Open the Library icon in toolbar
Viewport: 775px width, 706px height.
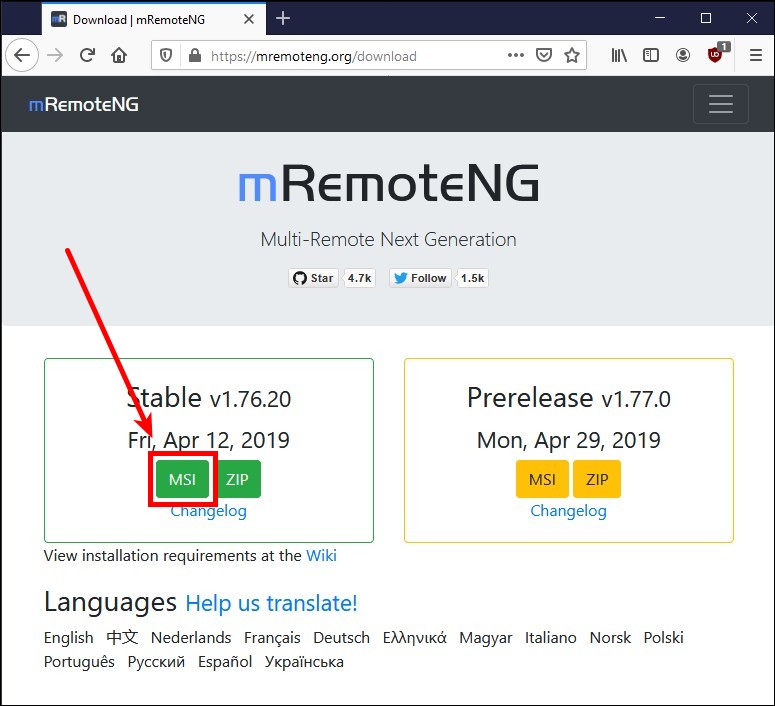click(x=620, y=56)
